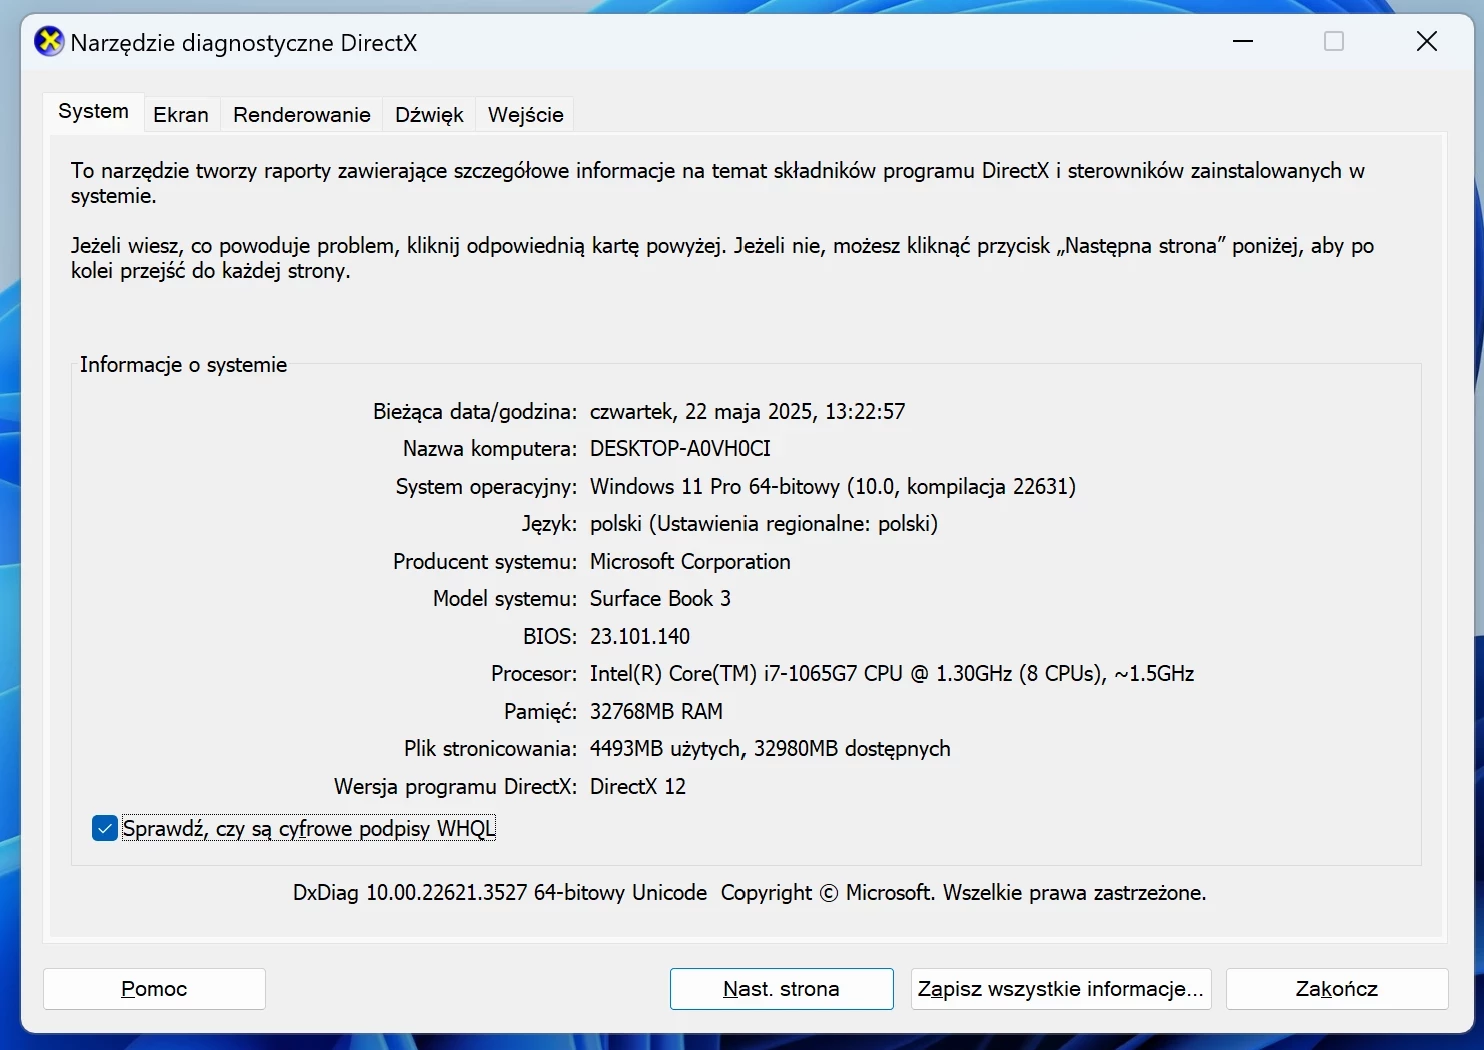This screenshot has width=1484, height=1050.
Task: Open the Renderowanie tab
Action: [x=302, y=114]
